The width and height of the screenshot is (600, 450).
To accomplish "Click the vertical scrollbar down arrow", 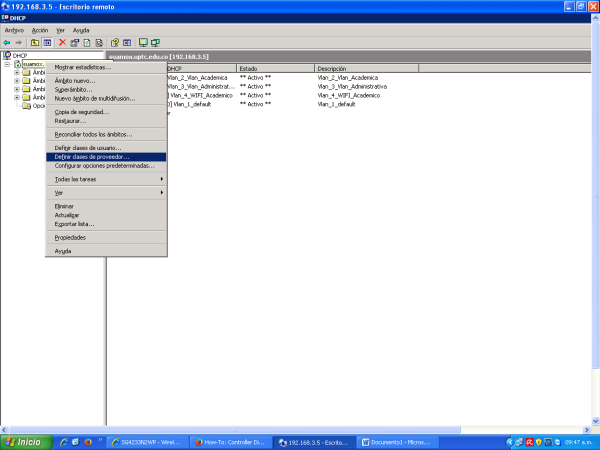I will [x=595, y=421].
